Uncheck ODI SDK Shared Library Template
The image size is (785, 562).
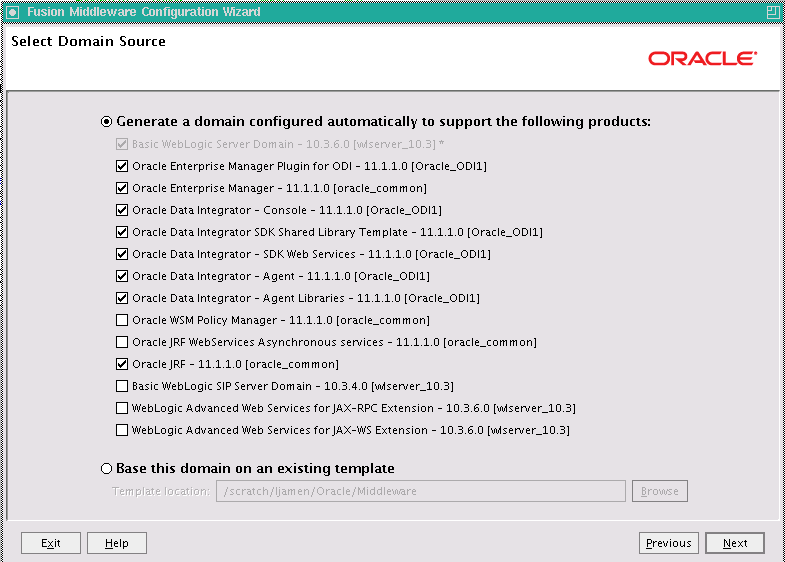click(x=122, y=232)
